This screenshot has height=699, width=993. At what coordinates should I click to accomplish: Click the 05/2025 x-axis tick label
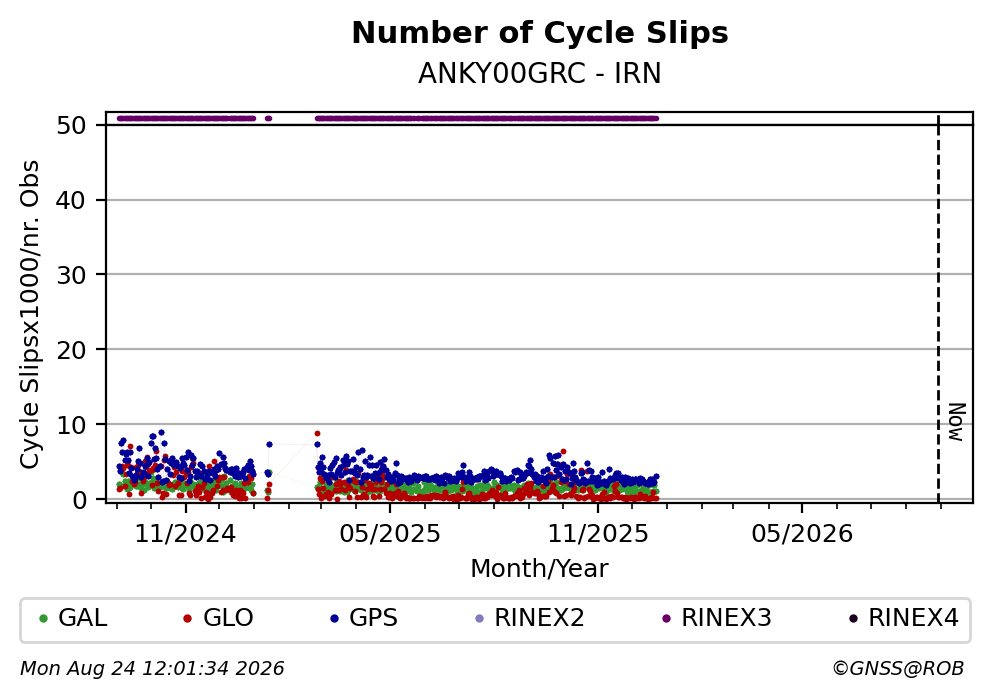390,534
